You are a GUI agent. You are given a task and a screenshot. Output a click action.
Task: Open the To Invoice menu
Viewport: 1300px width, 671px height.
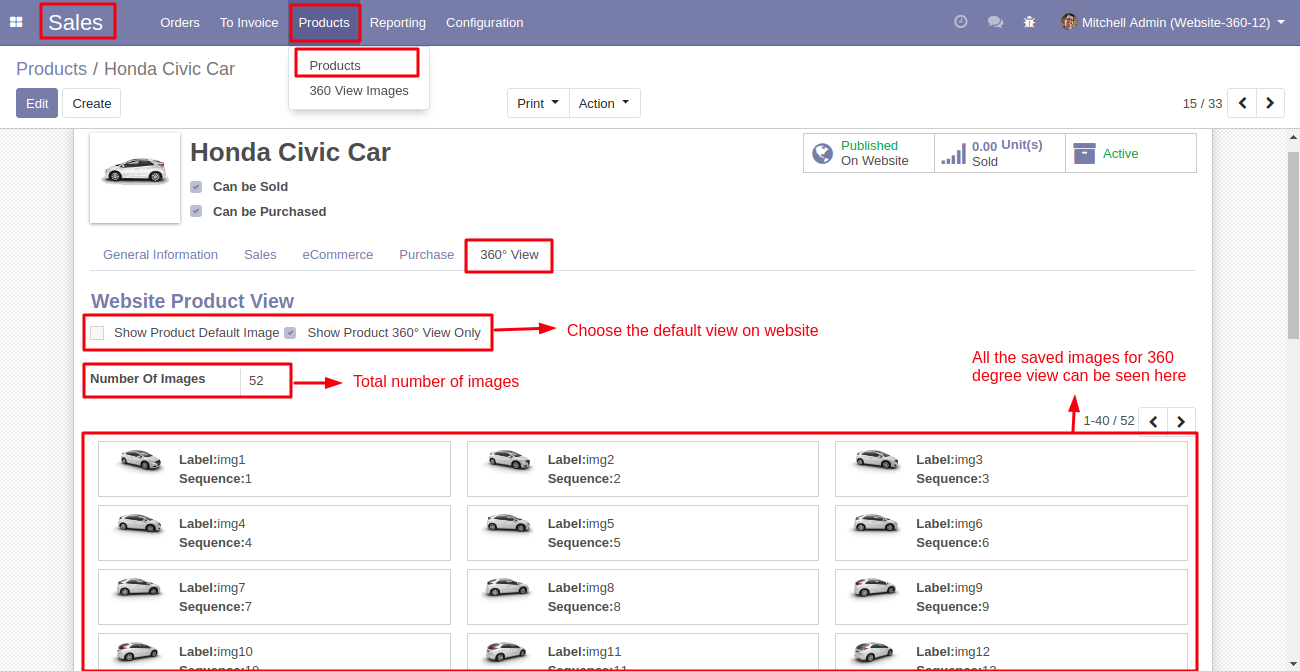[249, 22]
